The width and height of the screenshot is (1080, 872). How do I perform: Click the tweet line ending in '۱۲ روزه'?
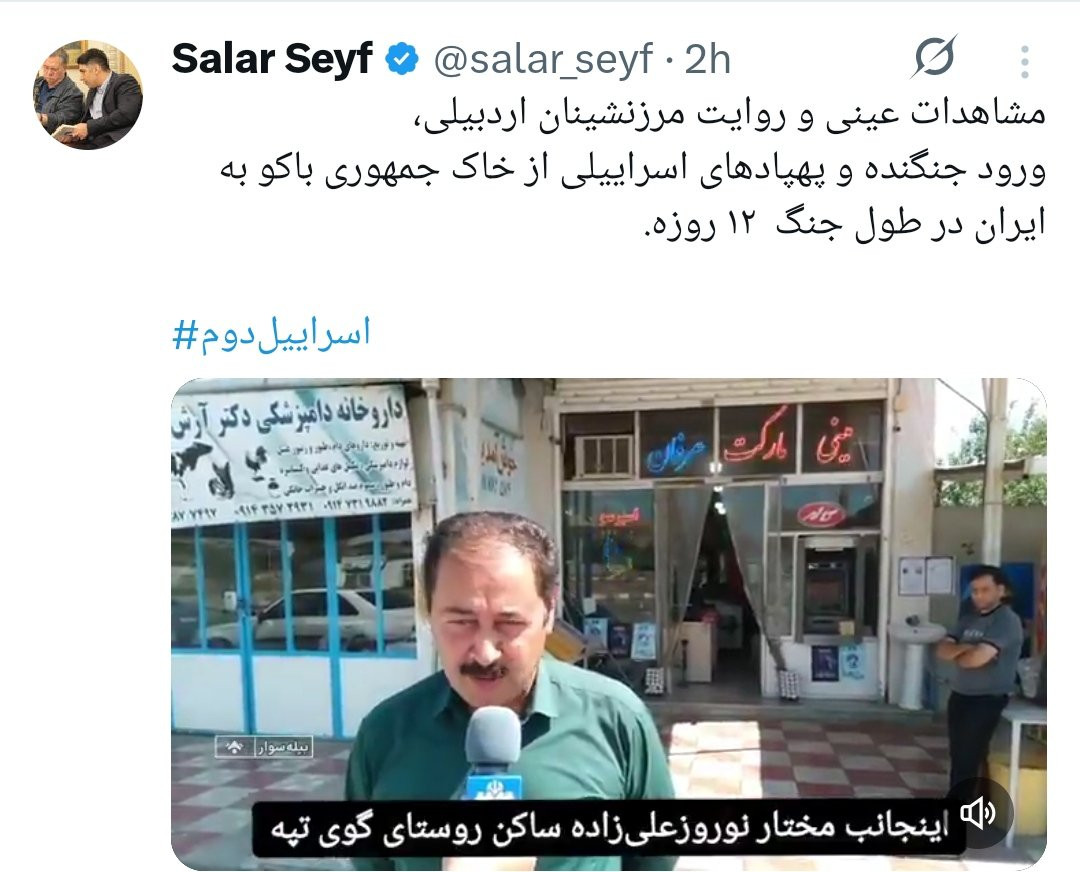pos(844,223)
